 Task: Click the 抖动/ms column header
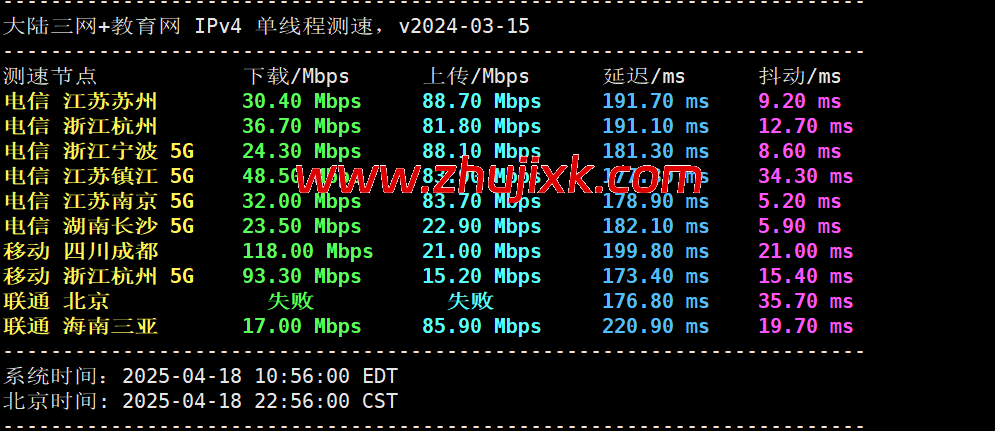800,76
